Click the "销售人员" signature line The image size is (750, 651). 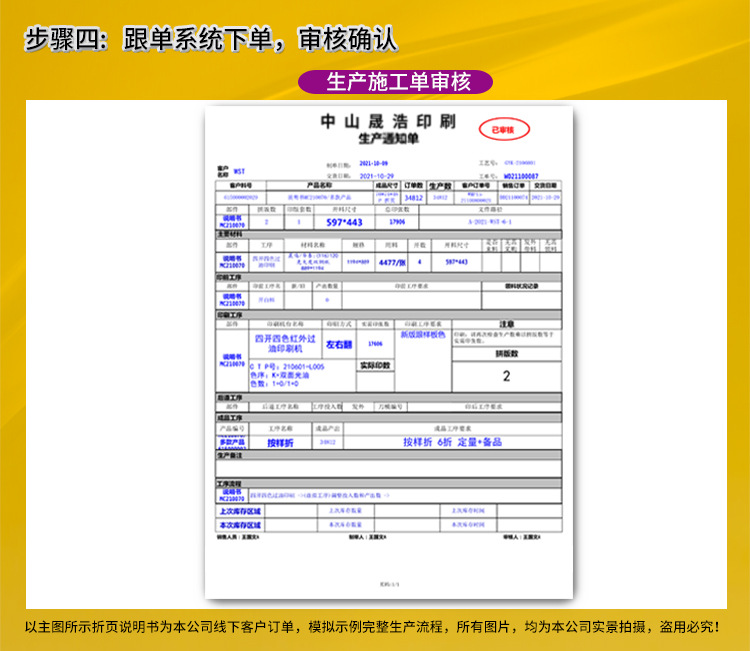pos(238,537)
